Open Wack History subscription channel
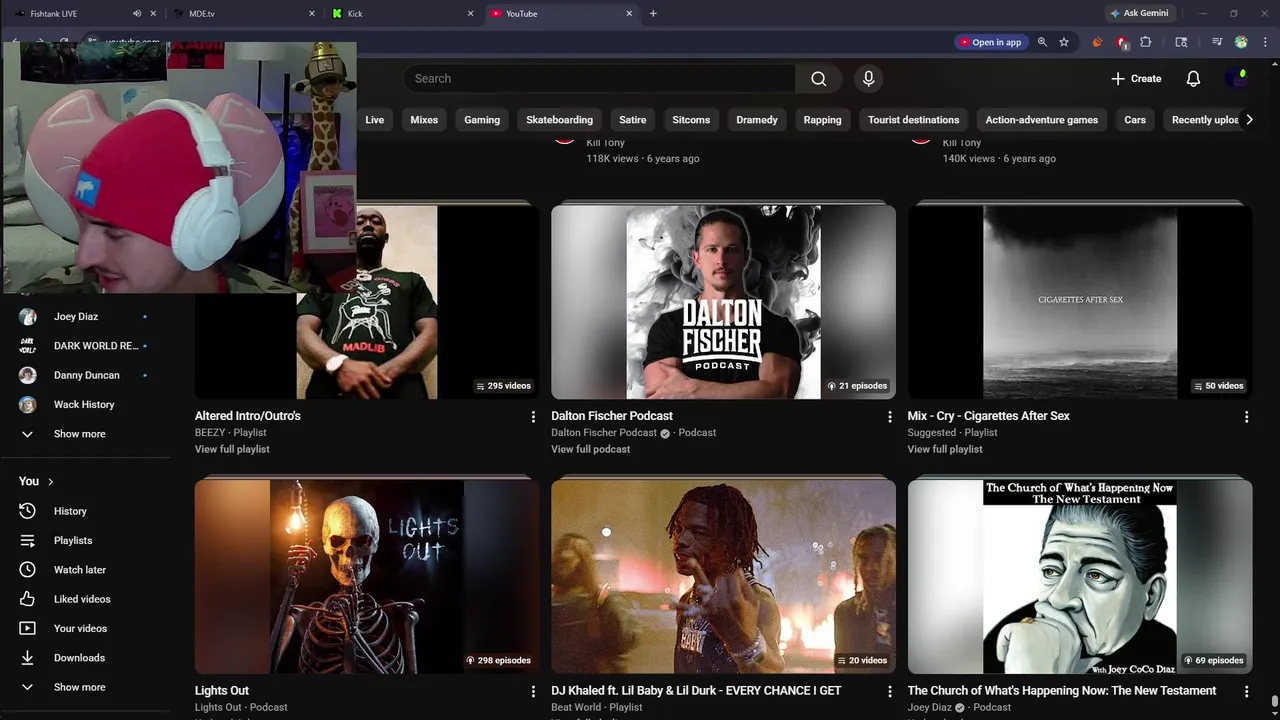The image size is (1280, 720). point(85,404)
